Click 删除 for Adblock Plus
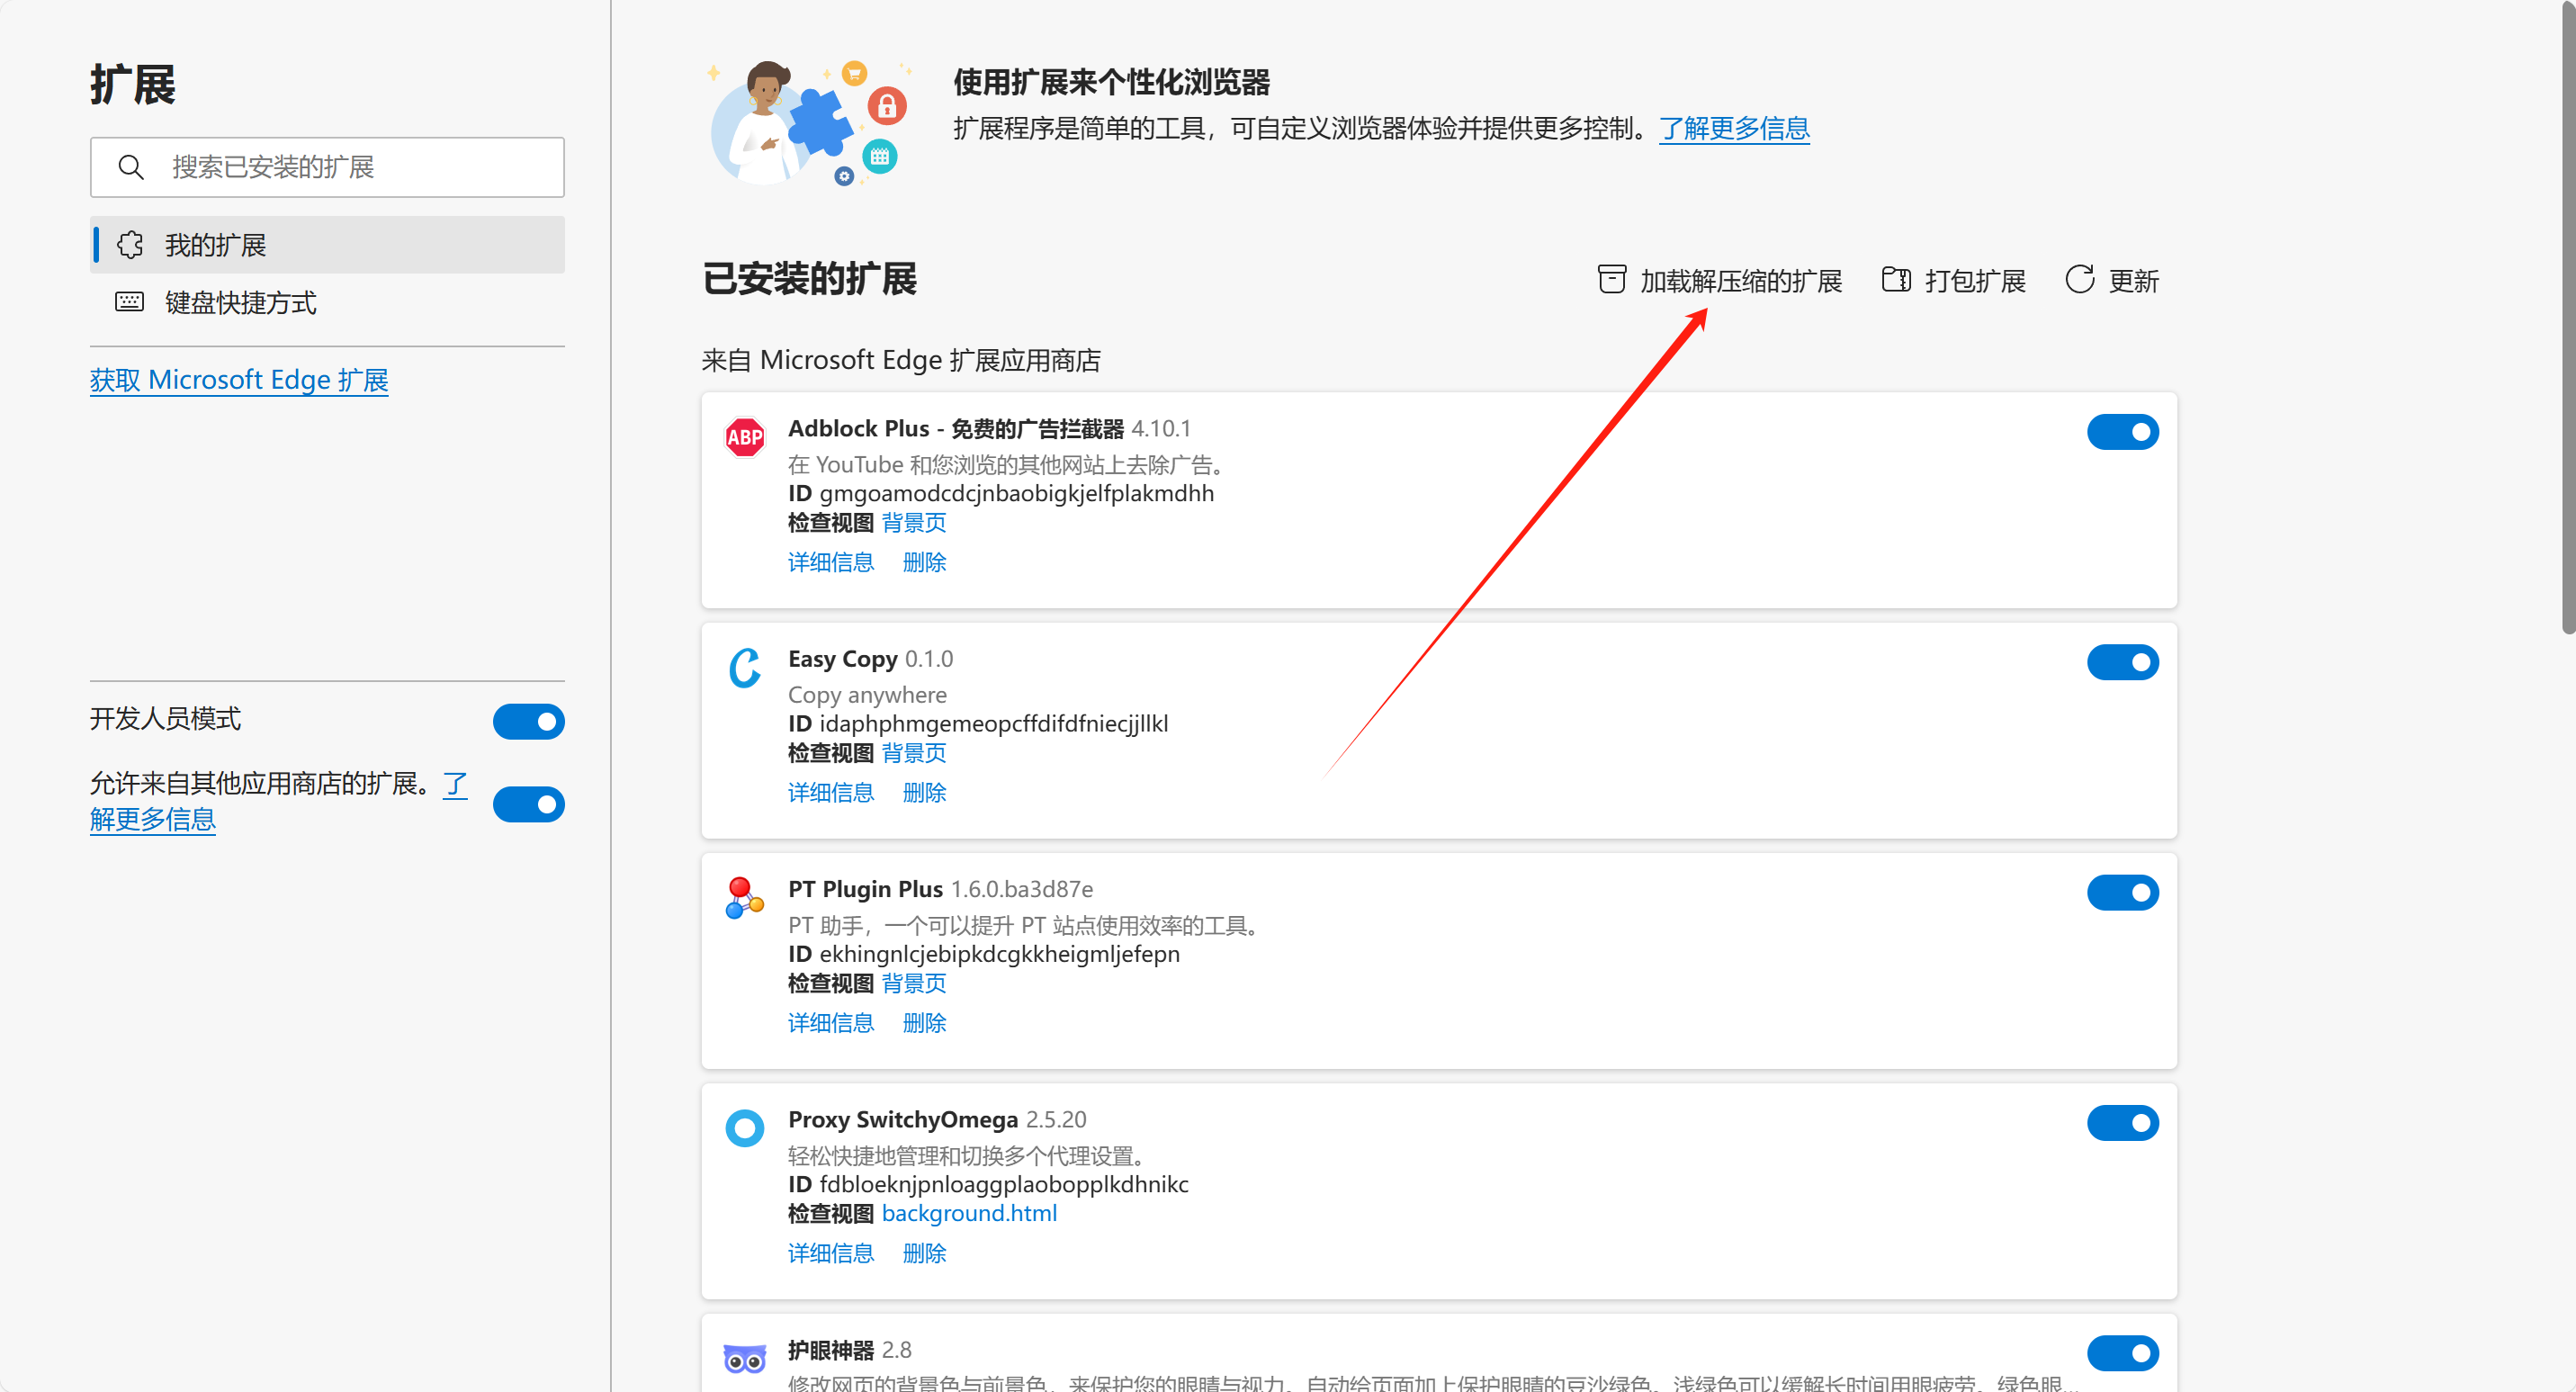 point(924,562)
